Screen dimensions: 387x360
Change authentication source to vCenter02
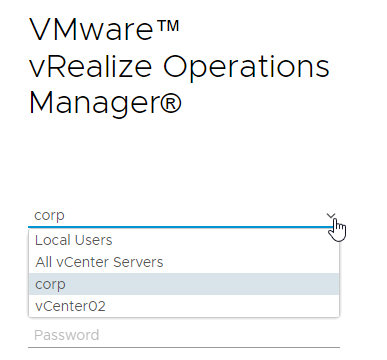(x=184, y=306)
